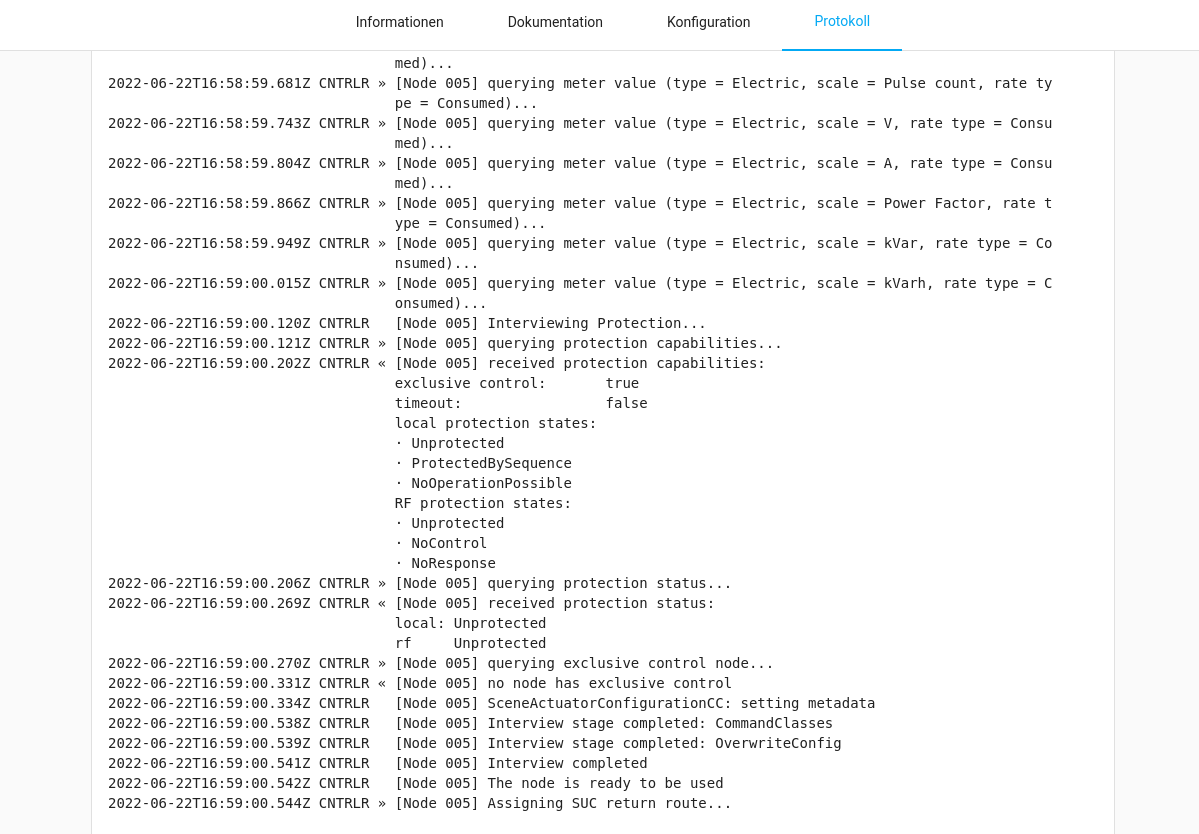Screen dimensions: 1199x834
Task: Select the active Protokoll tab
Action: click(841, 22)
